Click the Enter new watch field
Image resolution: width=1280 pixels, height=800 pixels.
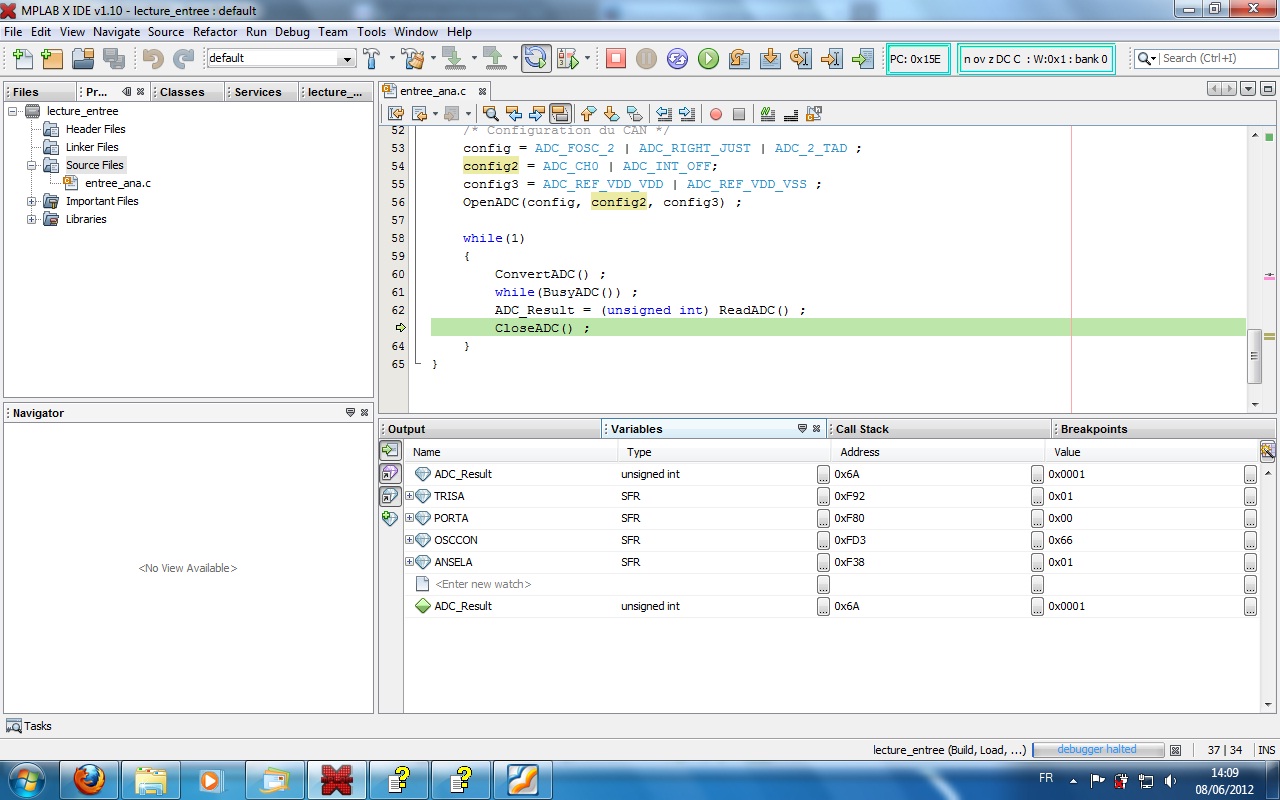coord(483,584)
